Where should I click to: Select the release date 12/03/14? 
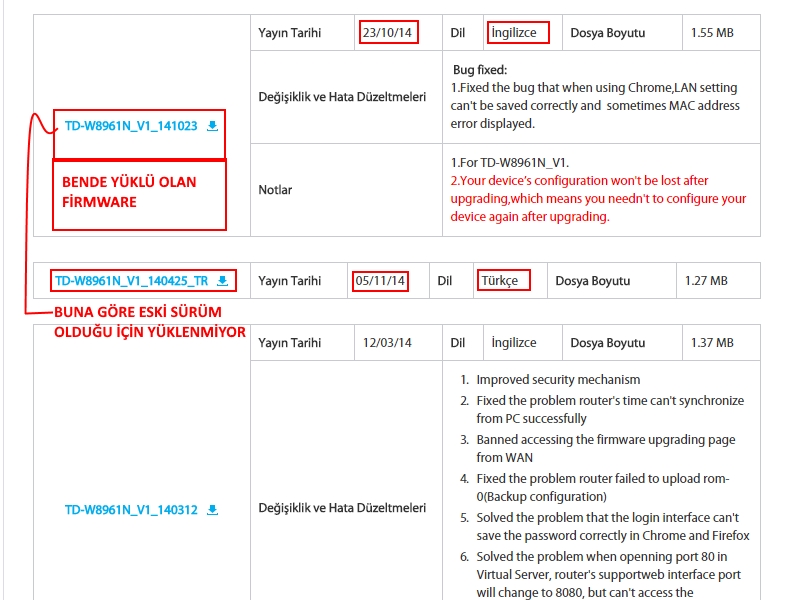coord(387,342)
